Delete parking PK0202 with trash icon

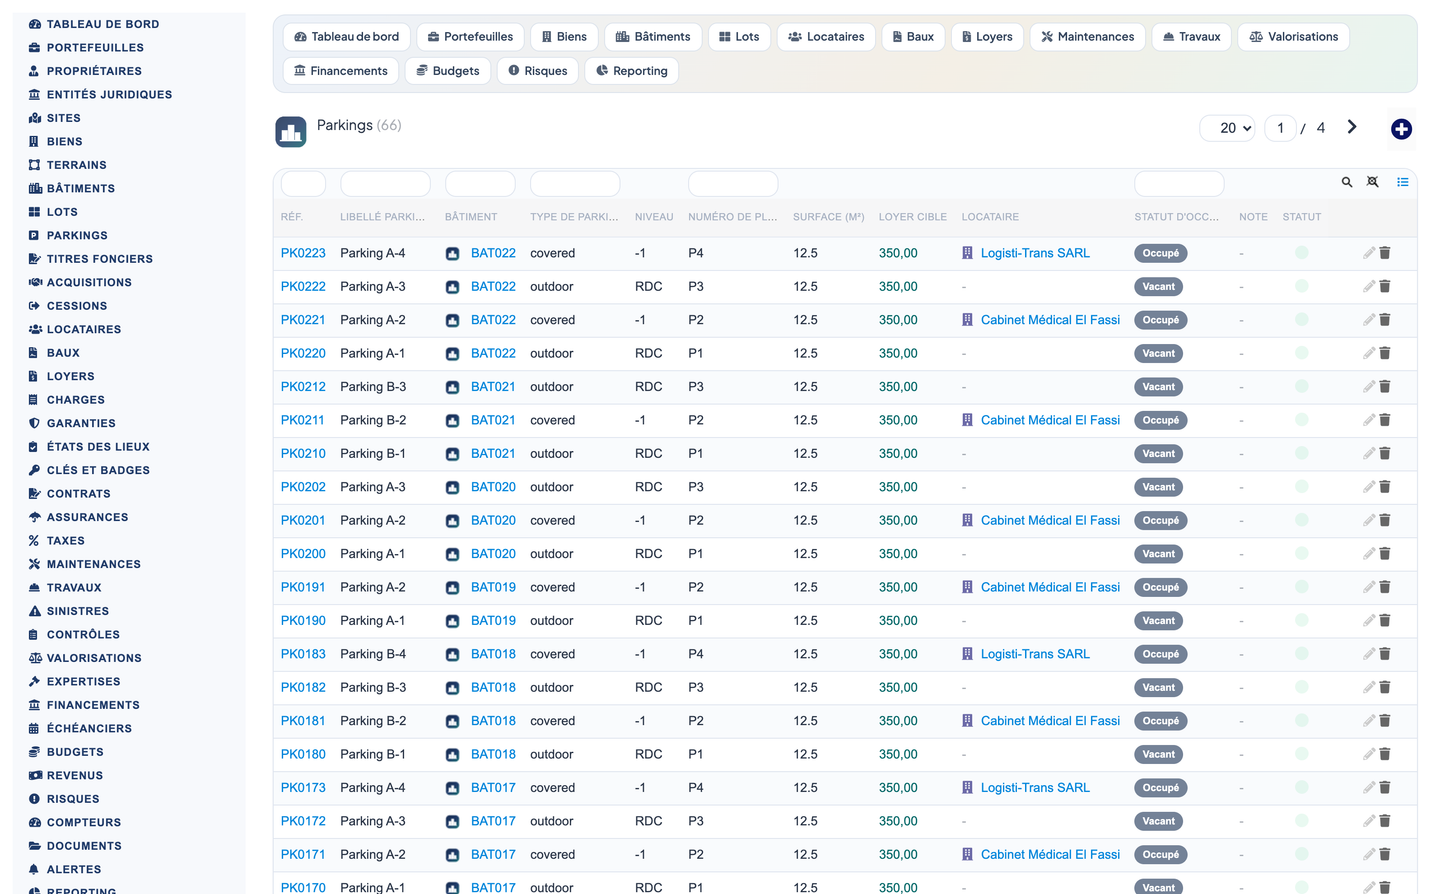tap(1385, 487)
